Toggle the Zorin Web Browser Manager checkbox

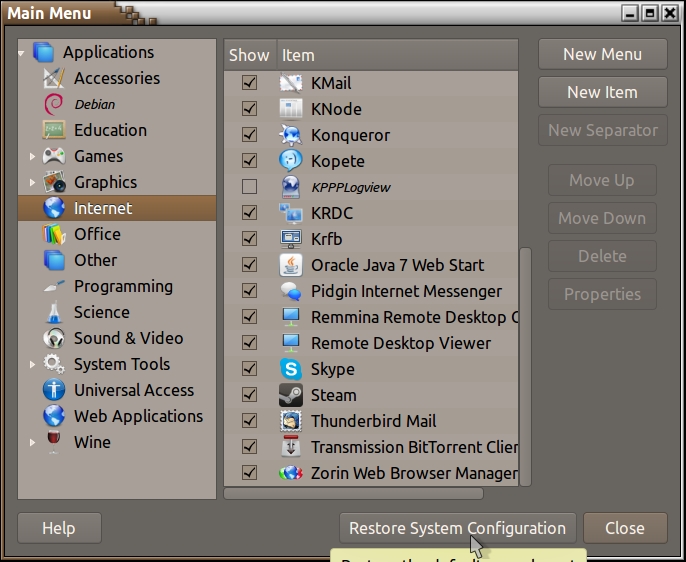(249, 473)
